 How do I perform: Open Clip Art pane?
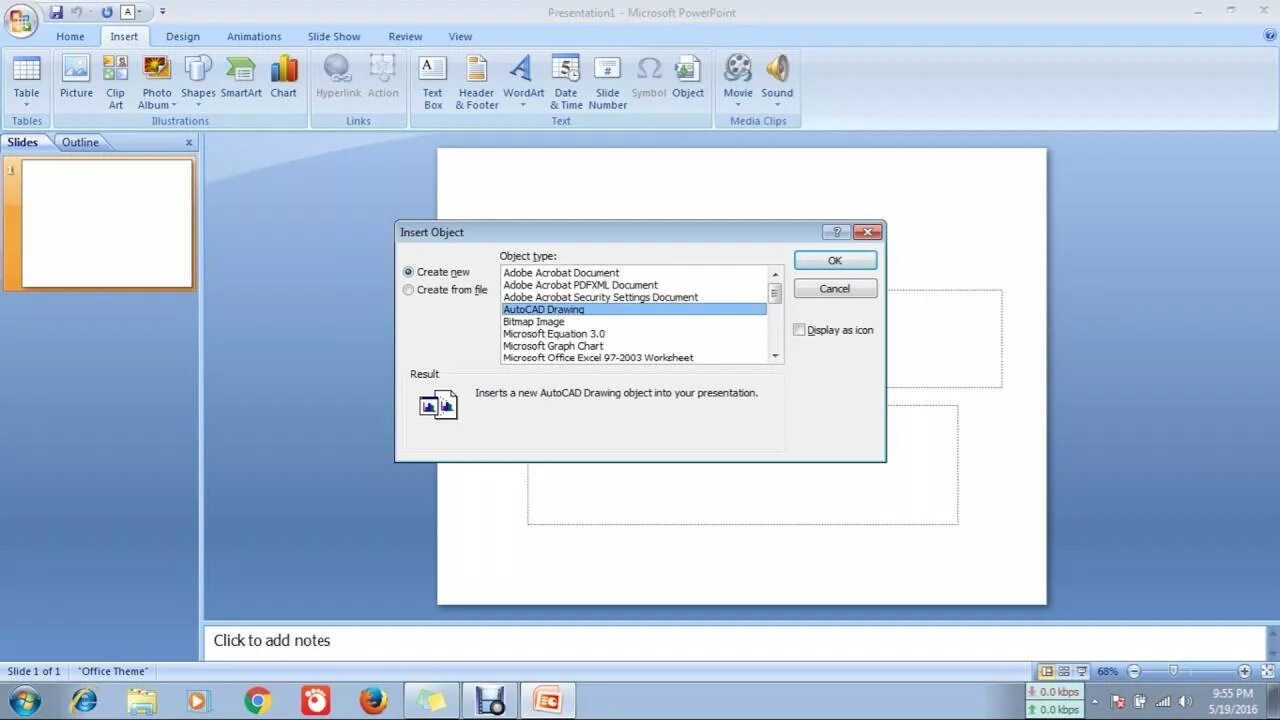pyautogui.click(x=116, y=82)
